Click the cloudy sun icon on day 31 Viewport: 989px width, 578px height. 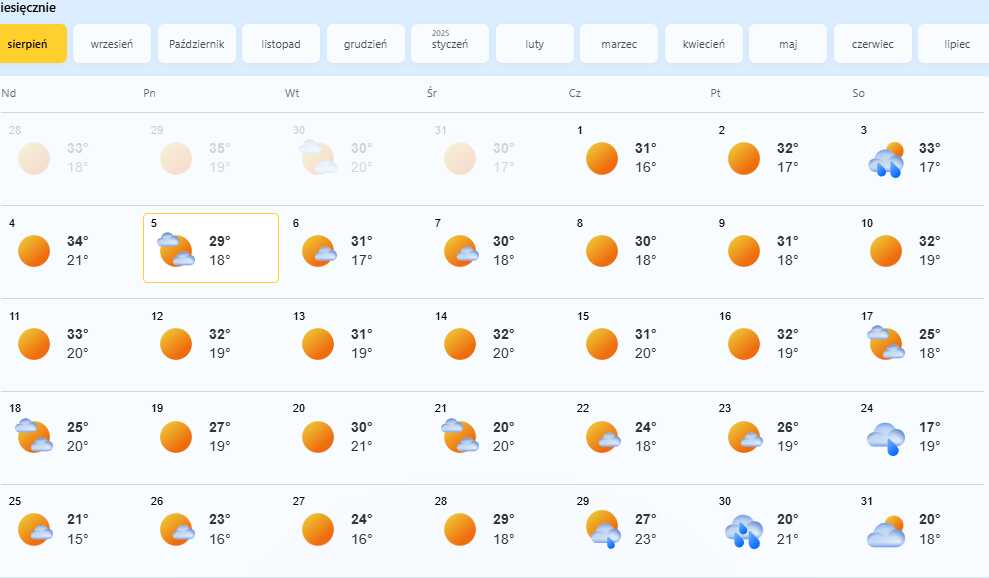pyautogui.click(x=886, y=531)
